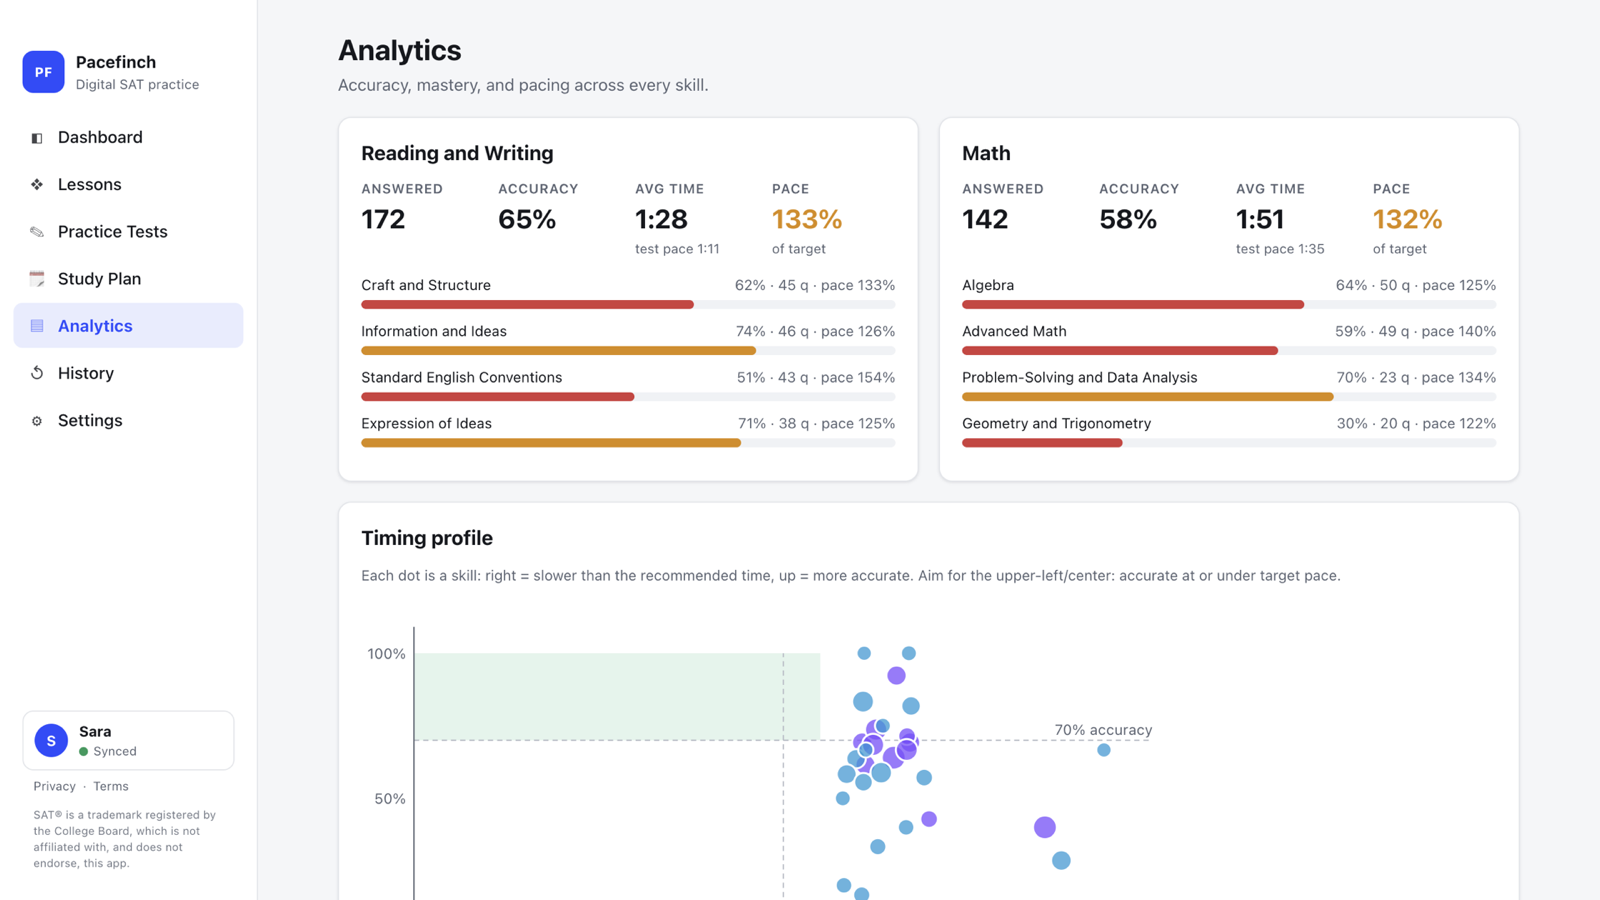This screenshot has height=900, width=1600.
Task: Click Sara's avatar circle
Action: tap(51, 740)
